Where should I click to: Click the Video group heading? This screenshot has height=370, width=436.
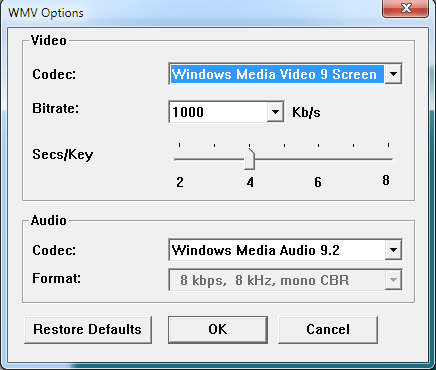[x=49, y=40]
